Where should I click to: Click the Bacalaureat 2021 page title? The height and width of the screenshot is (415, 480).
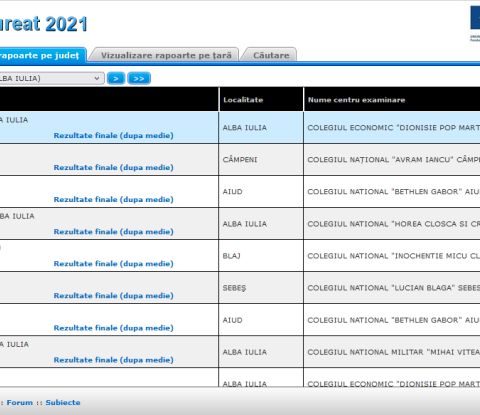click(x=43, y=24)
